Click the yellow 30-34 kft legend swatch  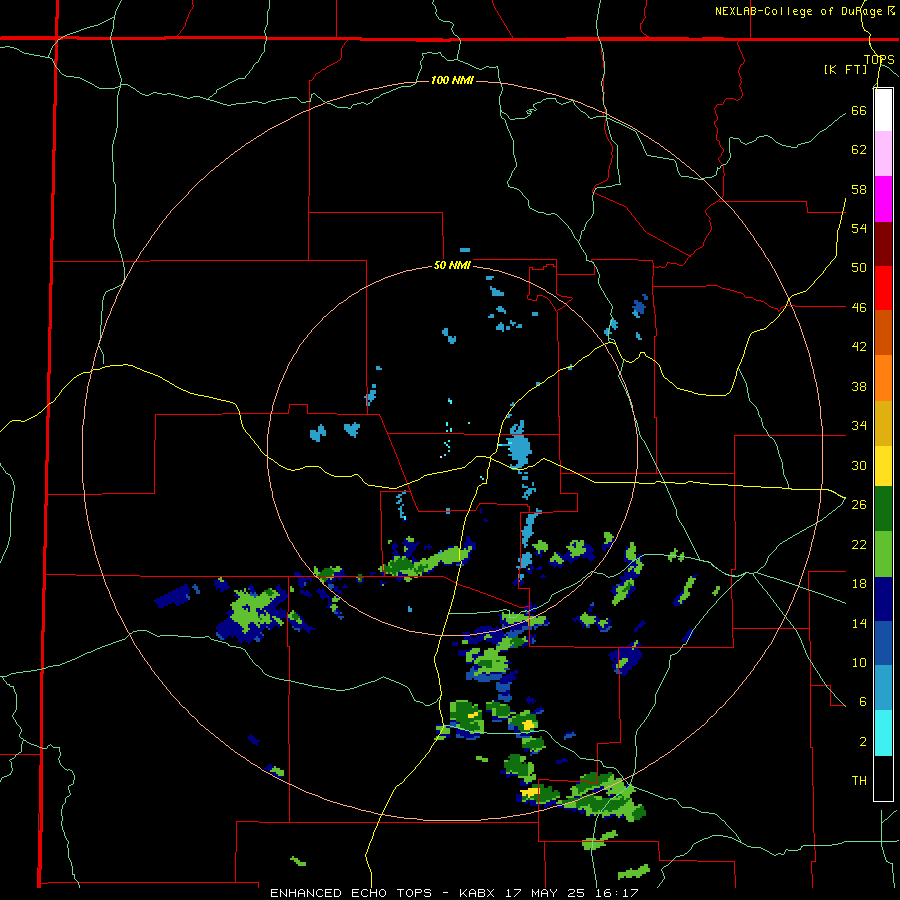883,466
